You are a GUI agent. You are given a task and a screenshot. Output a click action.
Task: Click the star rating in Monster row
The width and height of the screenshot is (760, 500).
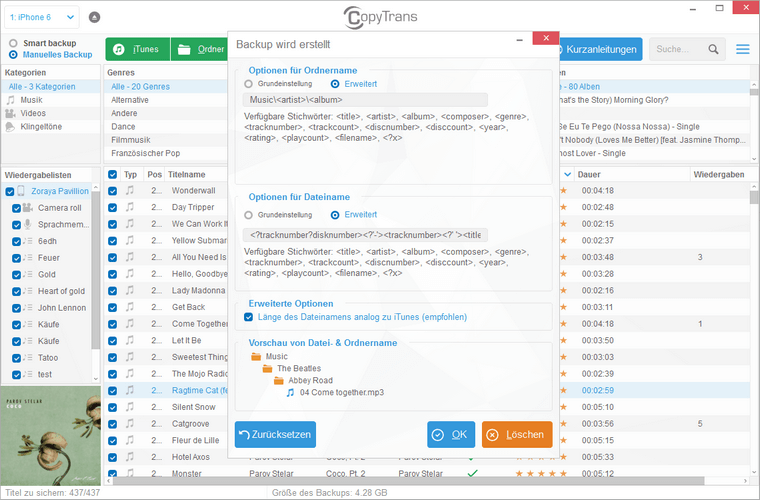coord(541,473)
